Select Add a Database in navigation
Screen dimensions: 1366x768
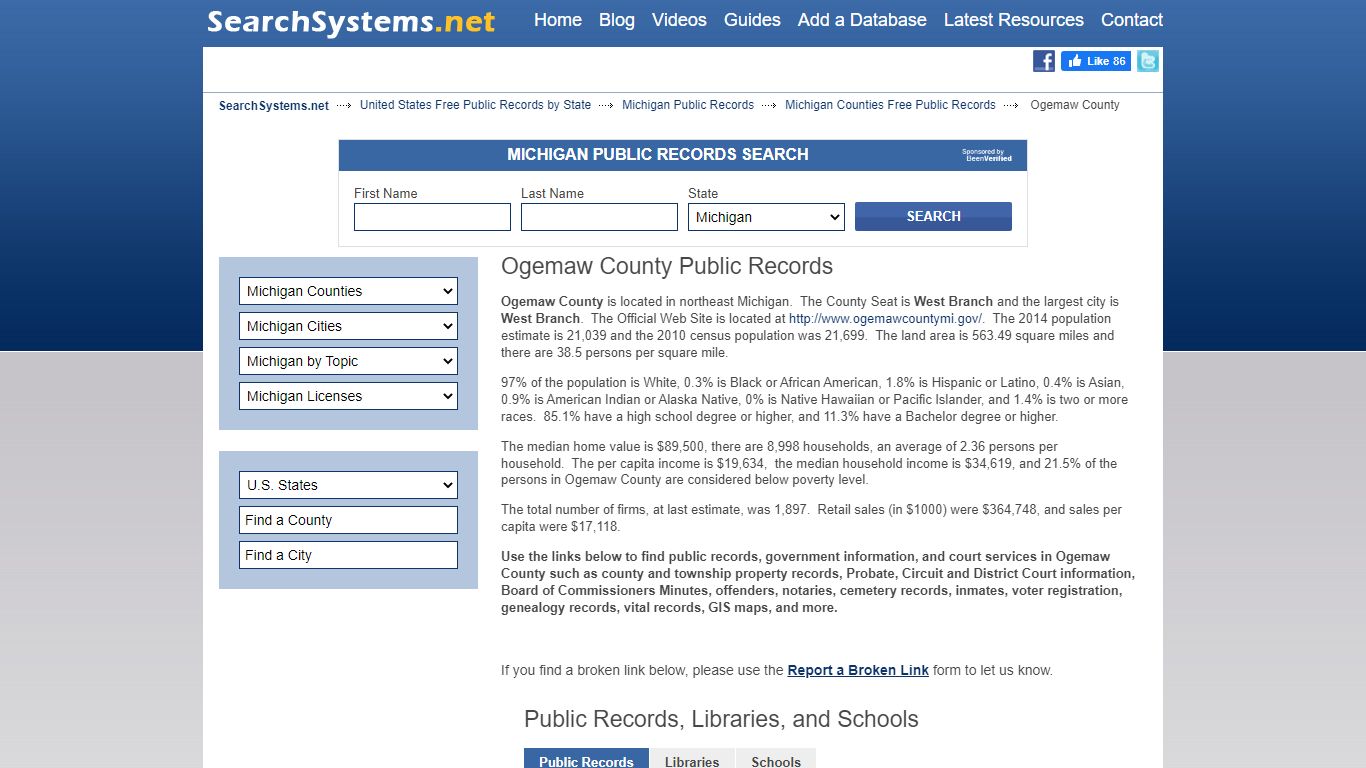tap(862, 20)
